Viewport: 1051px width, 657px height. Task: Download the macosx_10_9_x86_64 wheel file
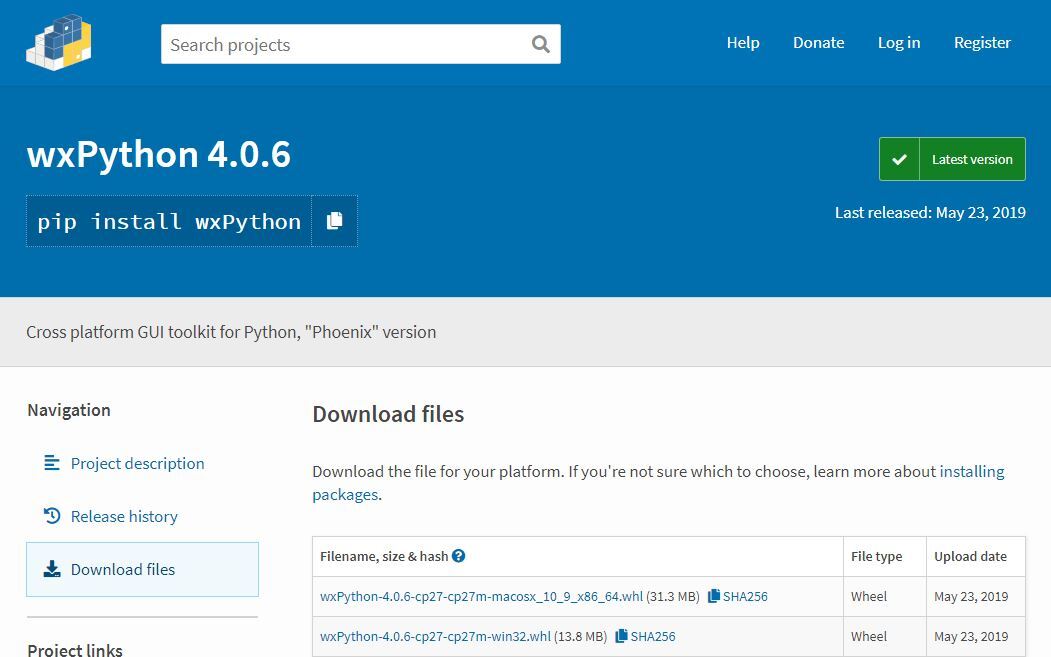coord(481,596)
